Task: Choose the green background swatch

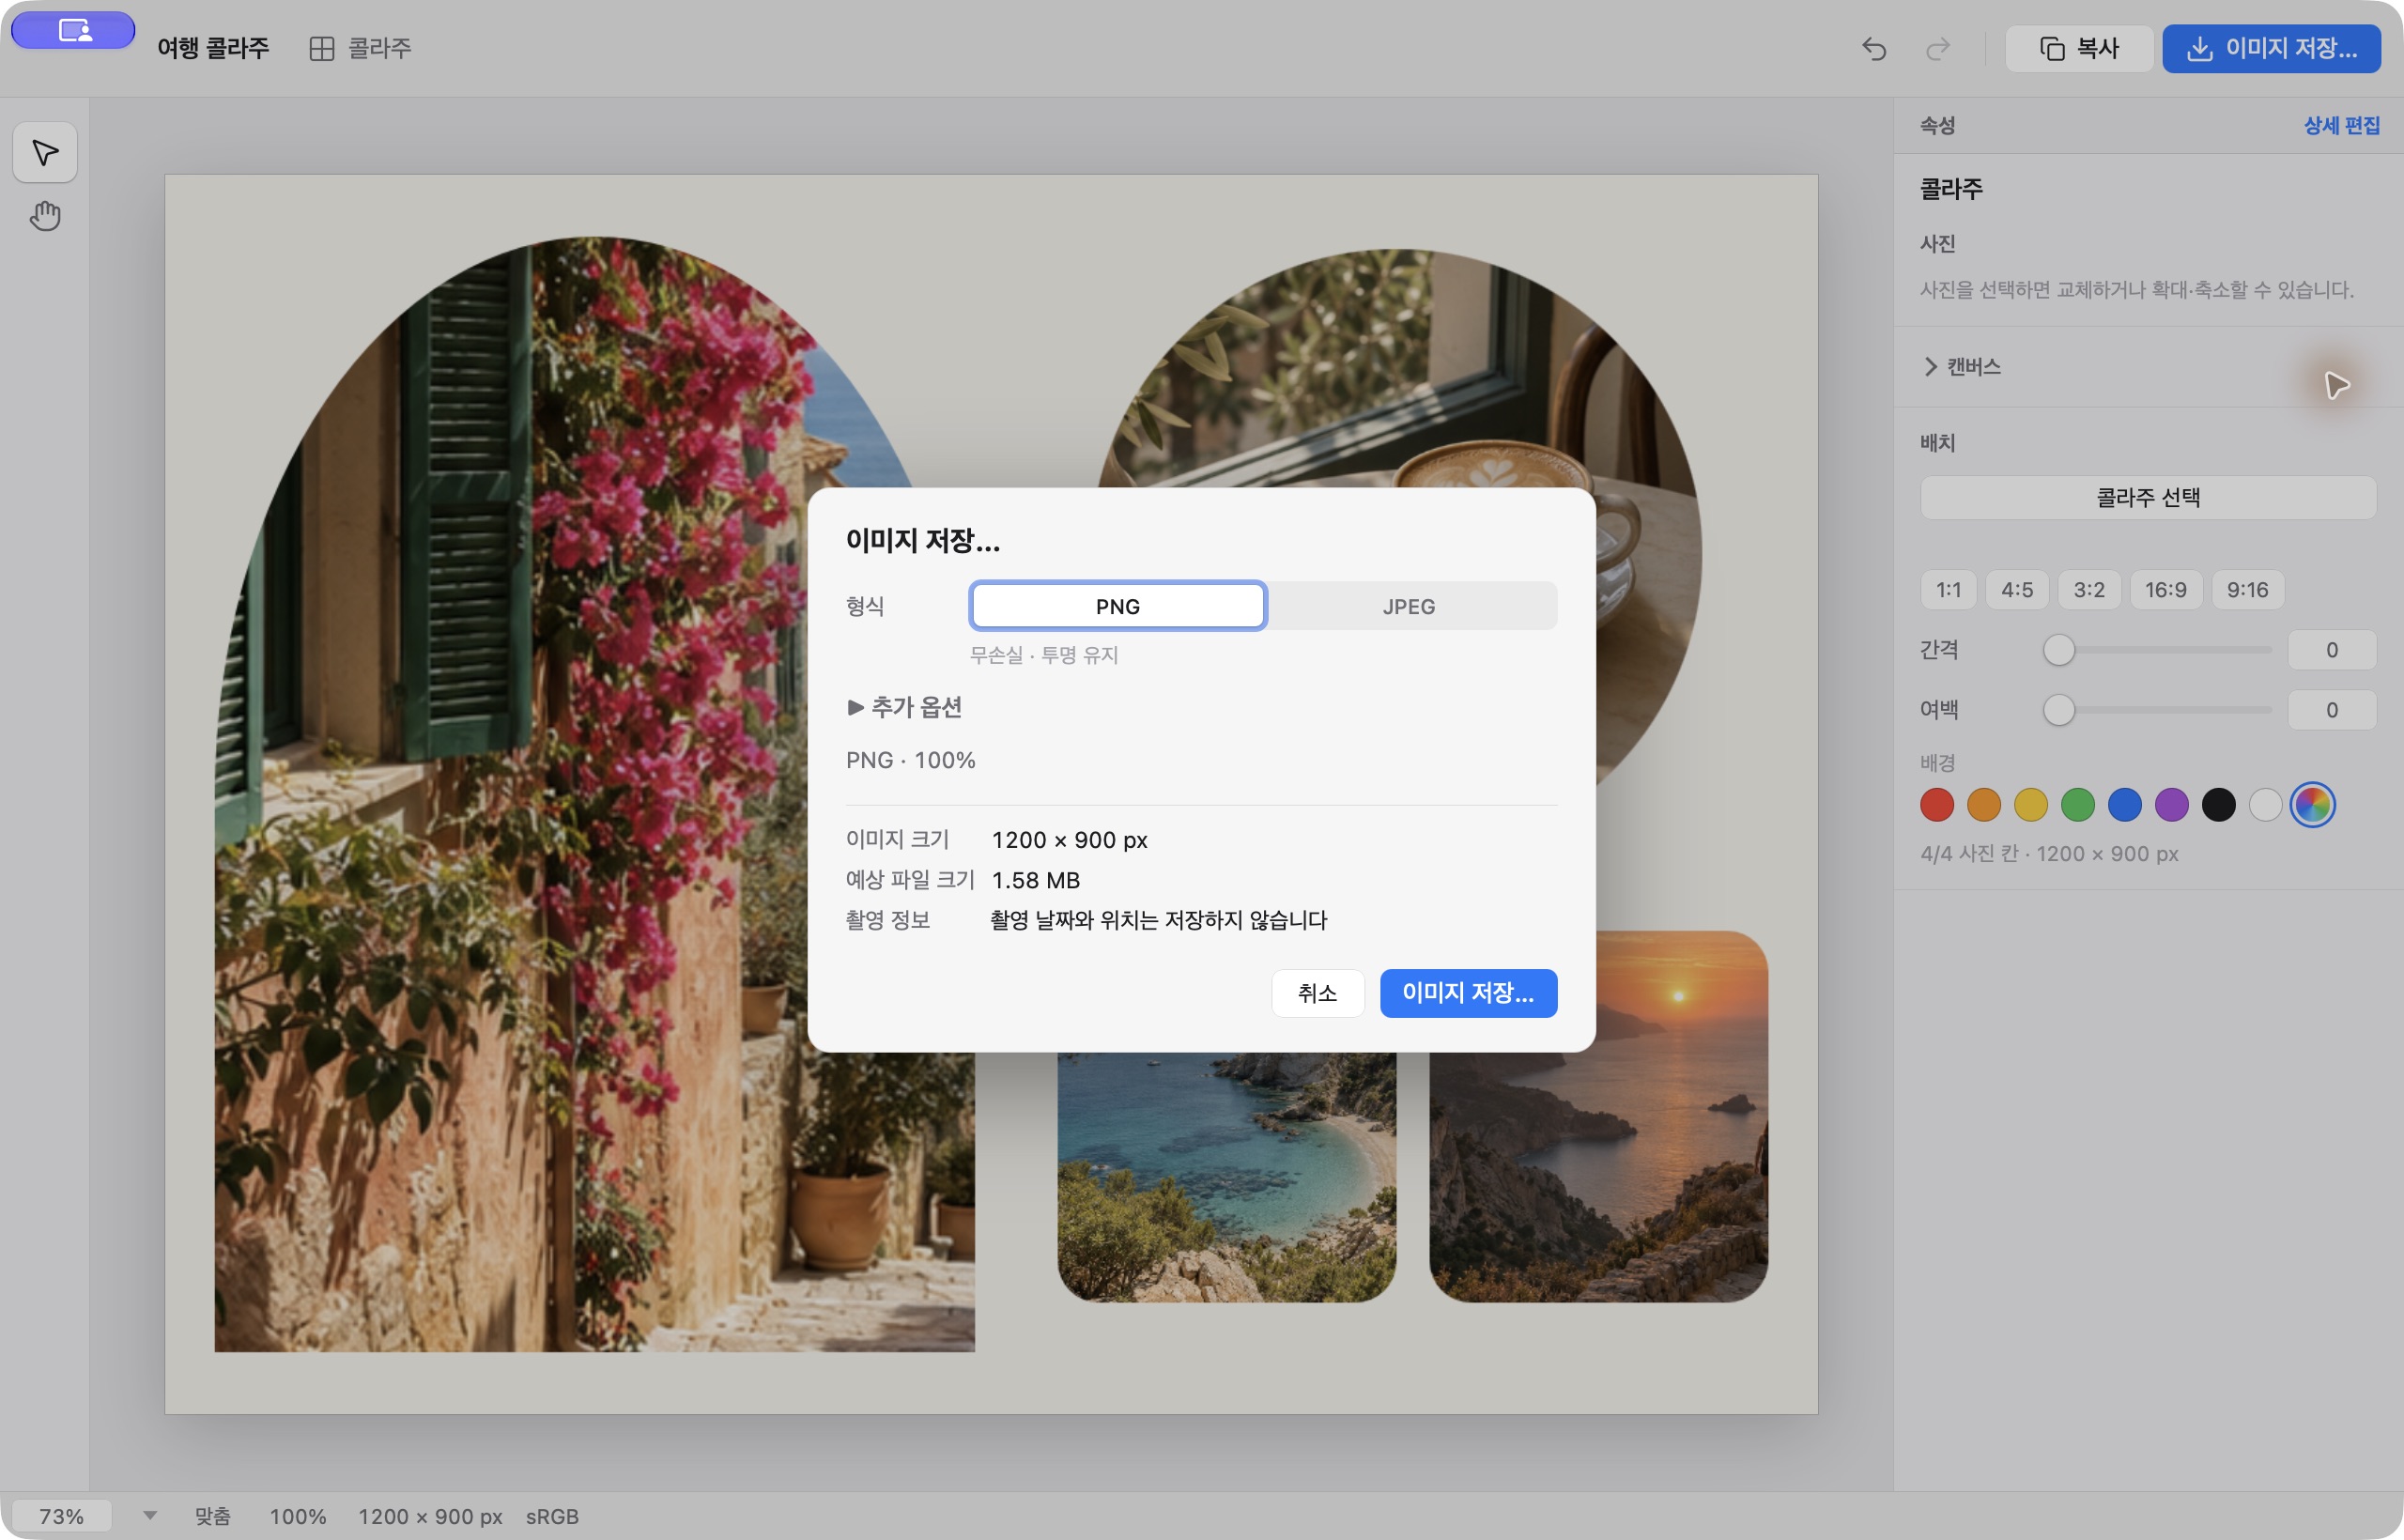Action: pyautogui.click(x=2078, y=805)
